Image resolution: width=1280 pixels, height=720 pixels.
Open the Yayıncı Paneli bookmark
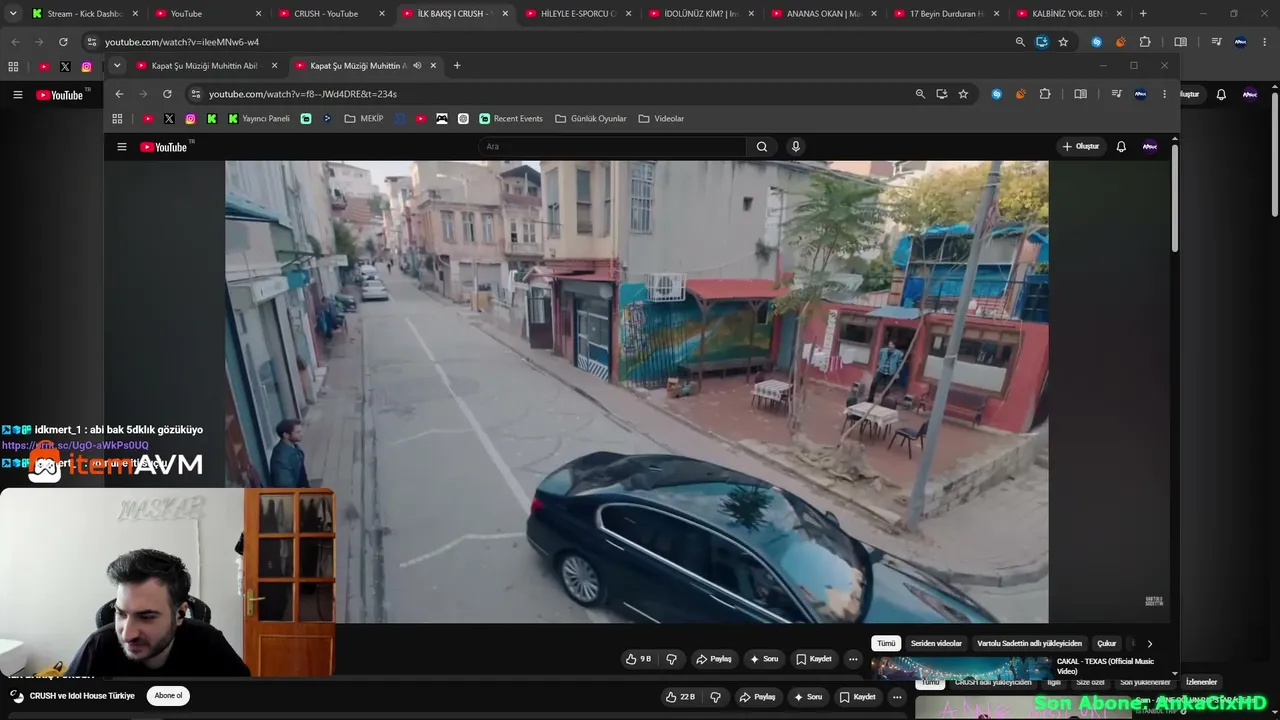(259, 119)
